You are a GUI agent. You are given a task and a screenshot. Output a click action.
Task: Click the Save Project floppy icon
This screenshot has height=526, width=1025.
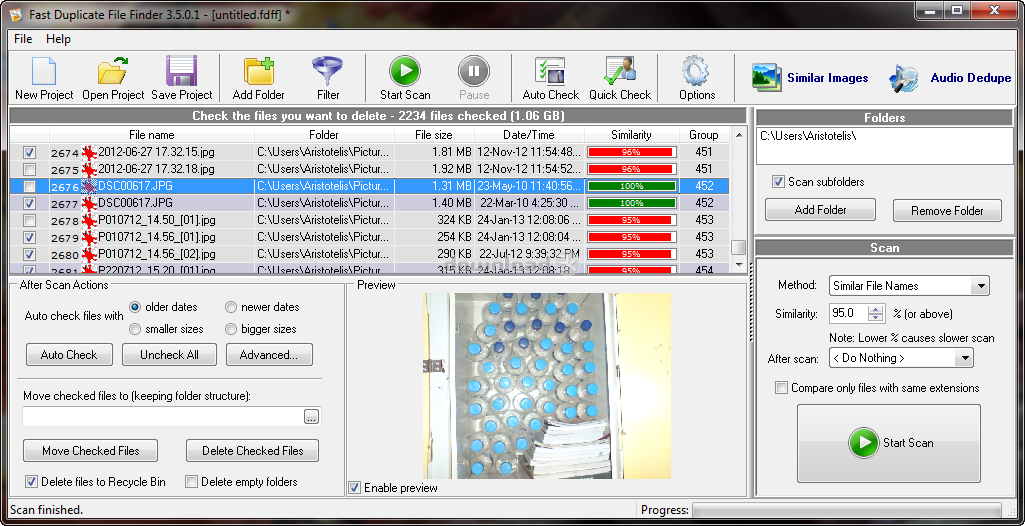[x=181, y=73]
